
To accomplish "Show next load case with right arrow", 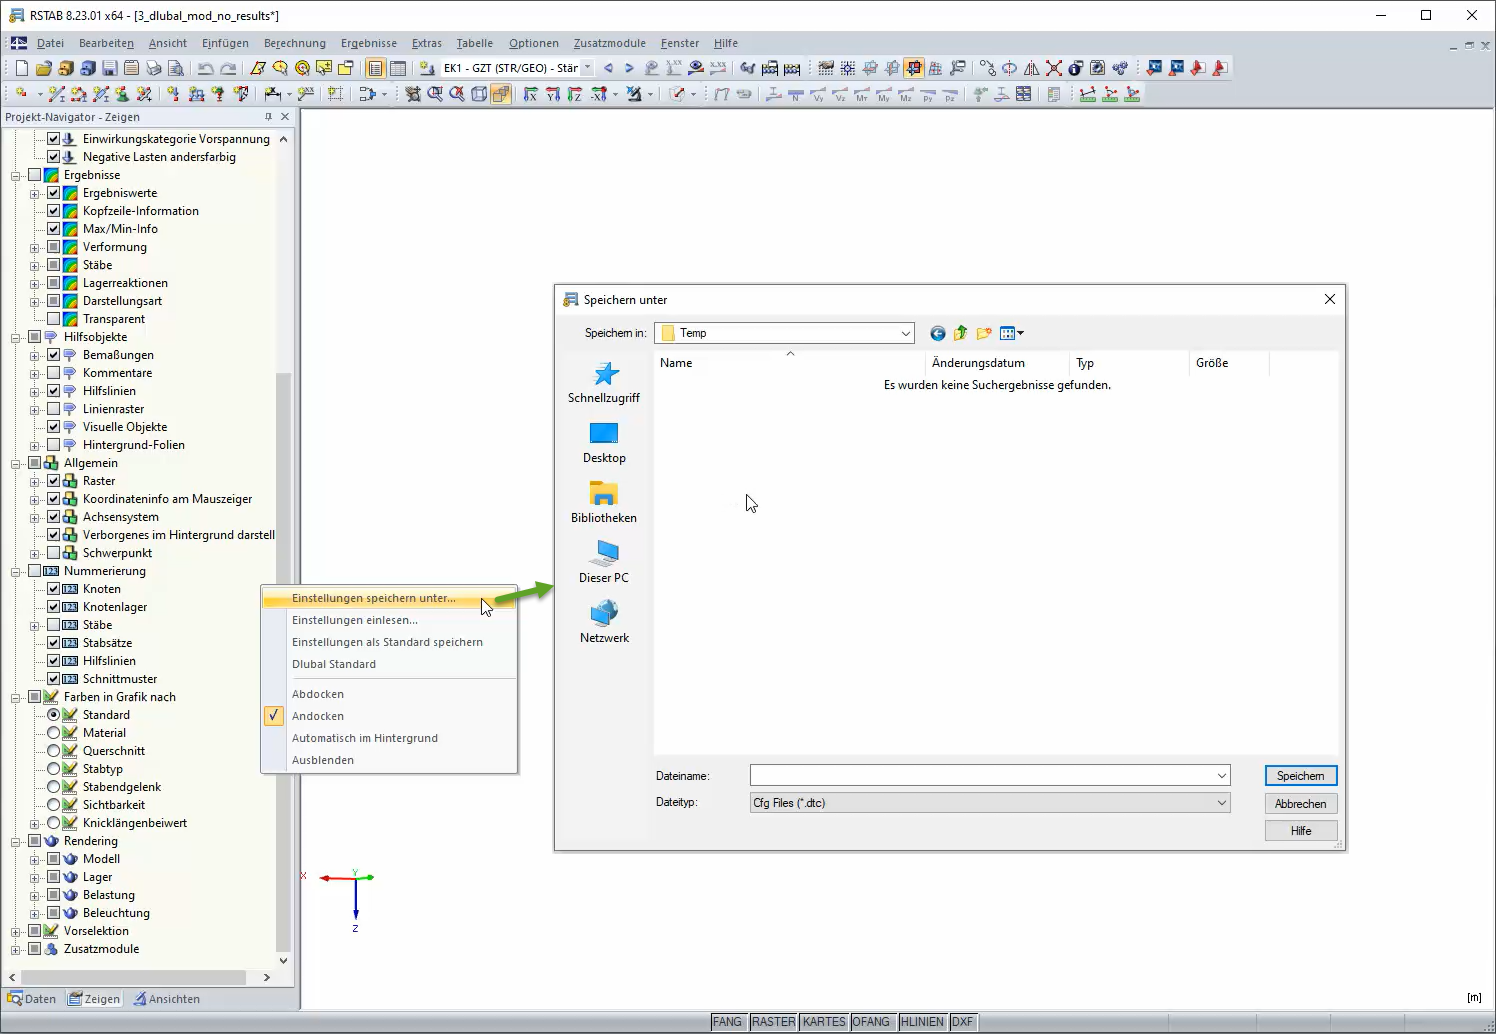I will click(x=629, y=68).
